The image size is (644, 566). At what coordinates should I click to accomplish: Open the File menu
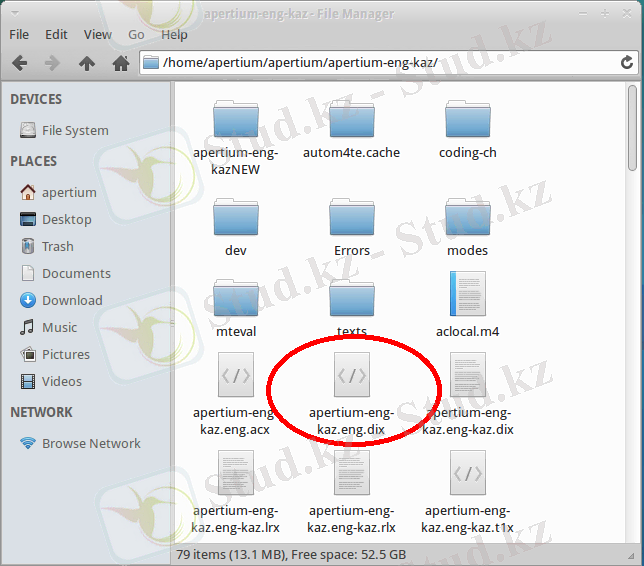(x=19, y=35)
